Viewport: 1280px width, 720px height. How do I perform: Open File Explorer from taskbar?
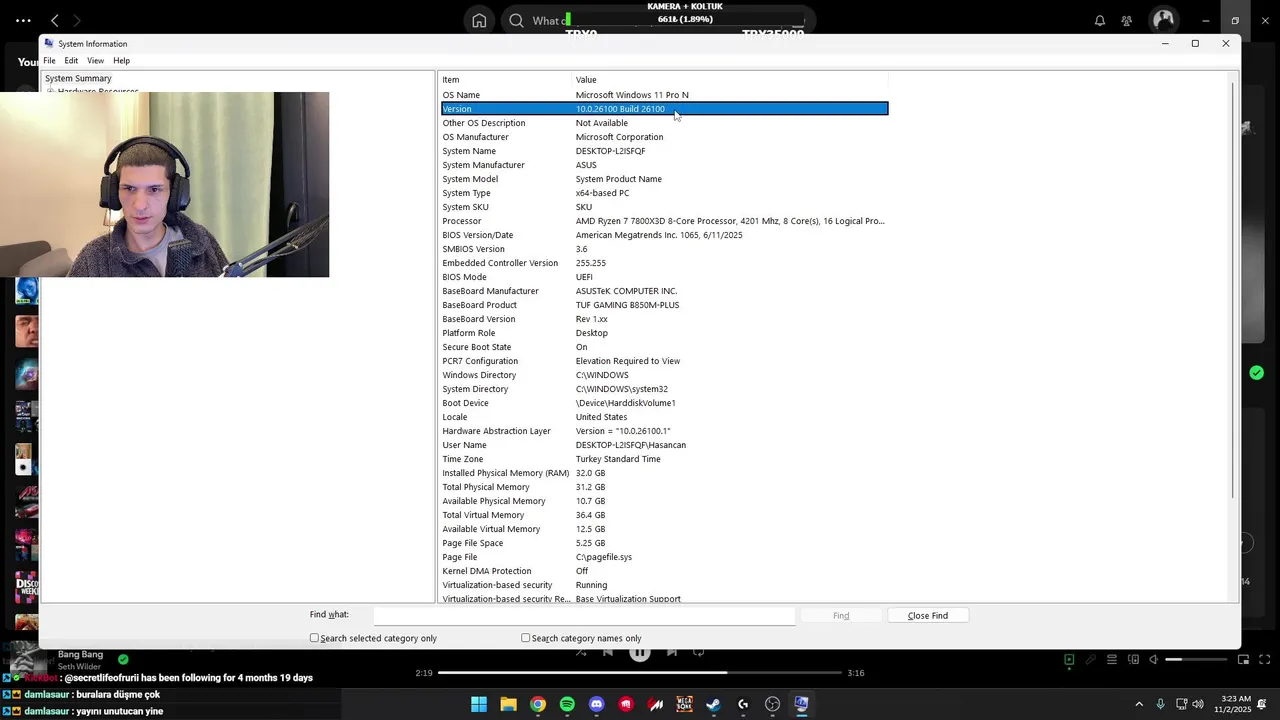tap(508, 704)
